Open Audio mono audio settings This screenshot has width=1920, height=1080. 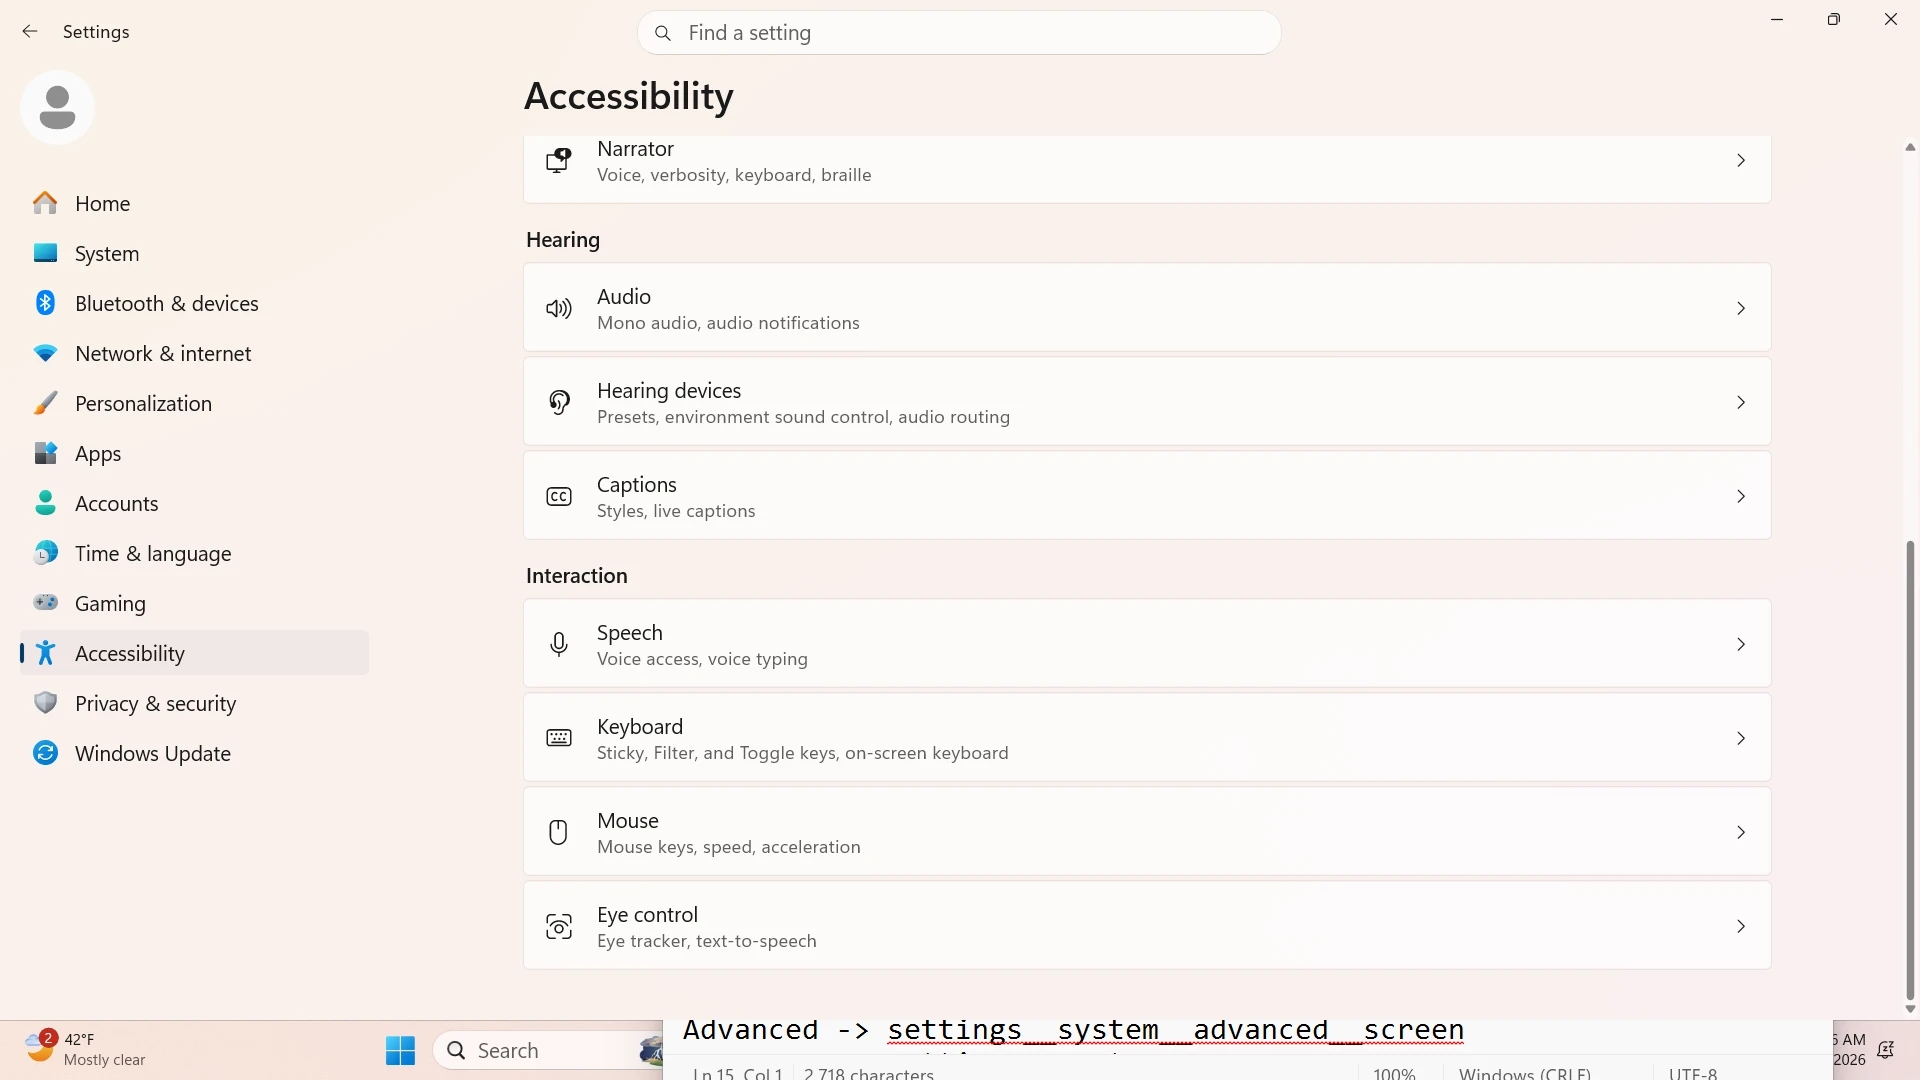point(1147,308)
